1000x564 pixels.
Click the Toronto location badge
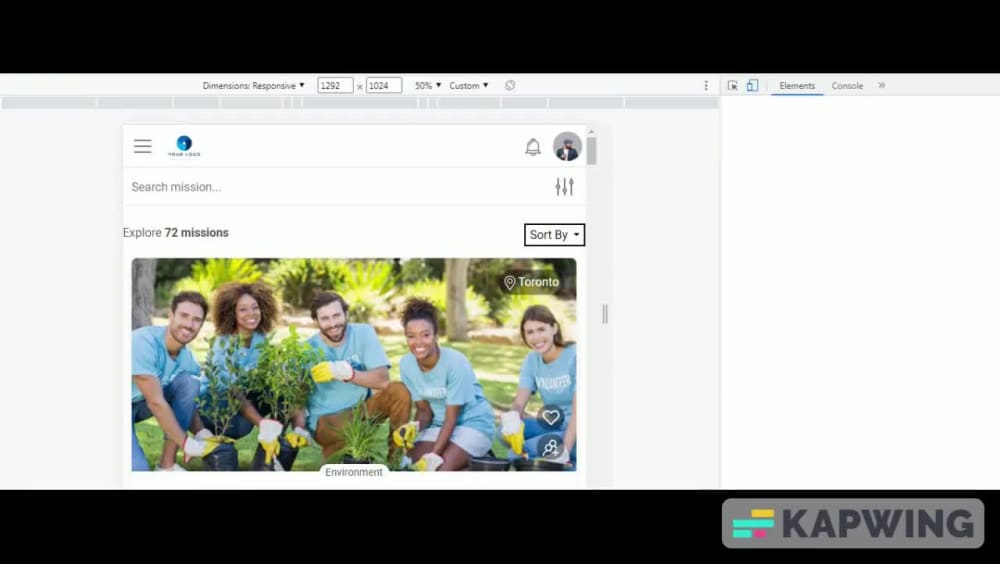pyautogui.click(x=531, y=282)
